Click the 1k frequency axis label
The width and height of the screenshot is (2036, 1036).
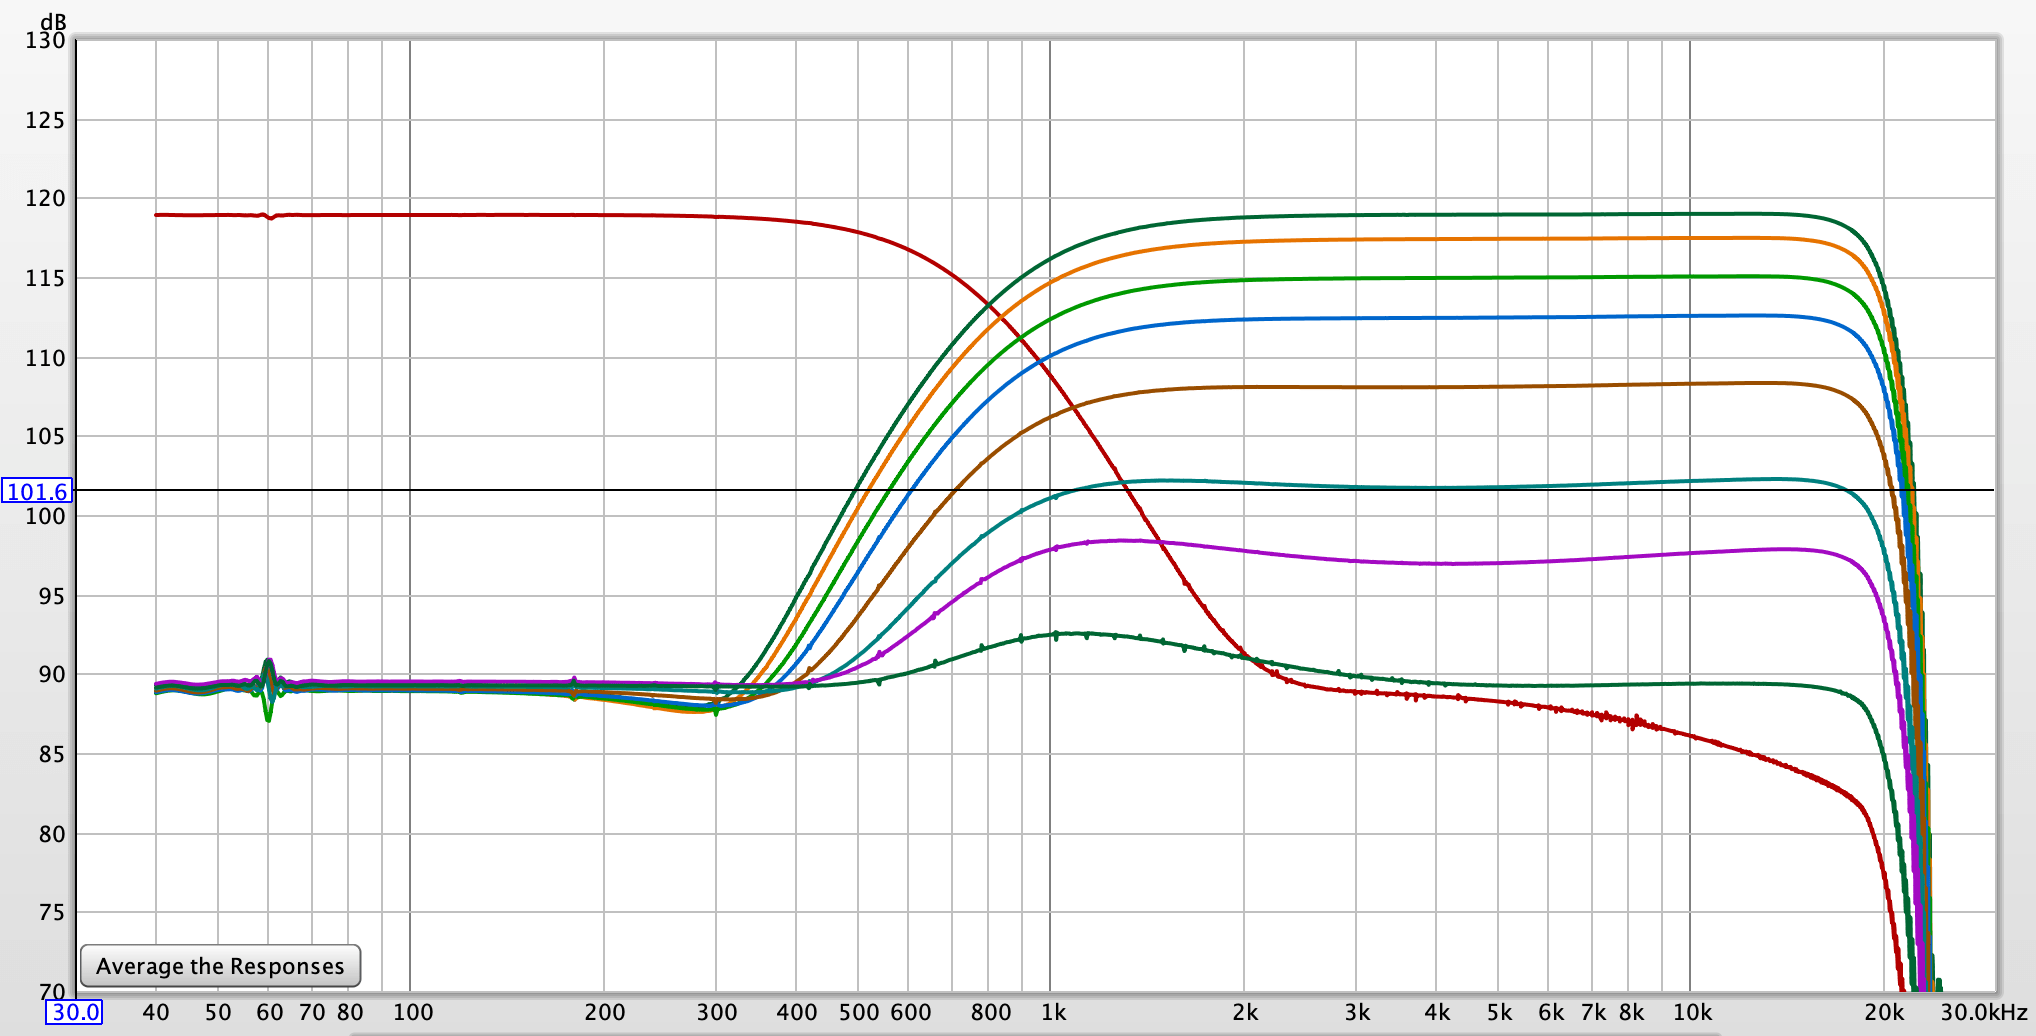(1053, 1012)
